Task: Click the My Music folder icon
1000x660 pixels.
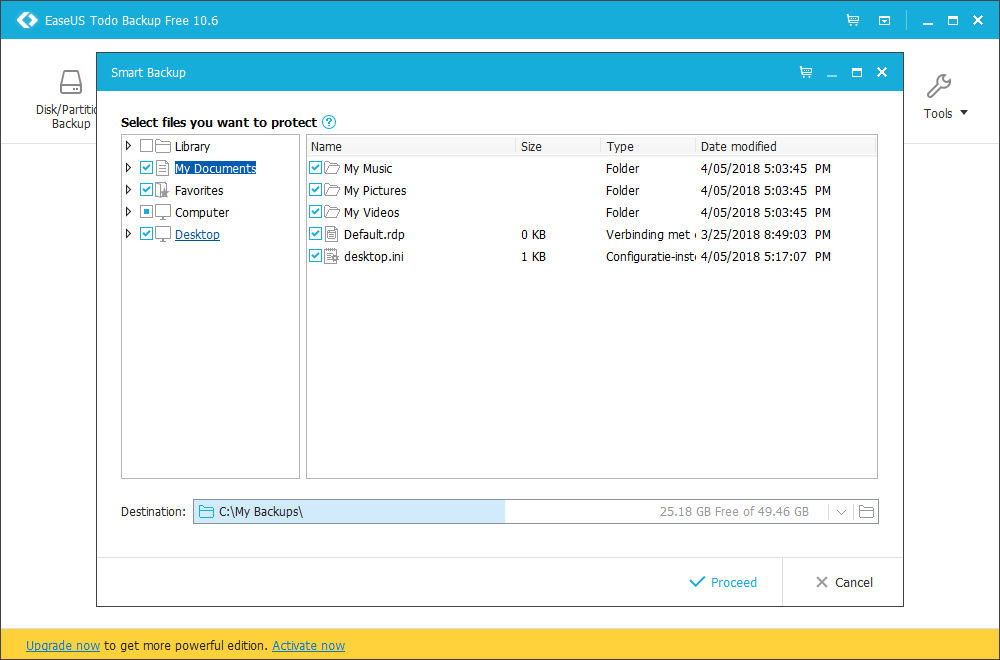Action: click(332, 168)
